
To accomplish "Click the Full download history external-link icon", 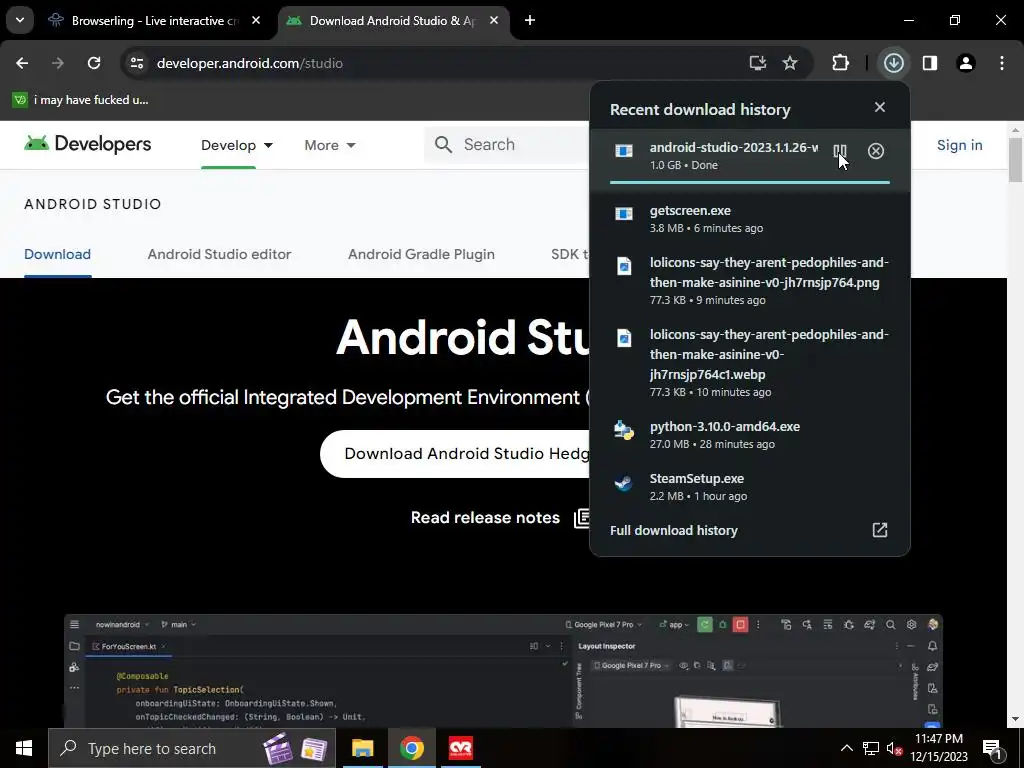I will pos(880,530).
